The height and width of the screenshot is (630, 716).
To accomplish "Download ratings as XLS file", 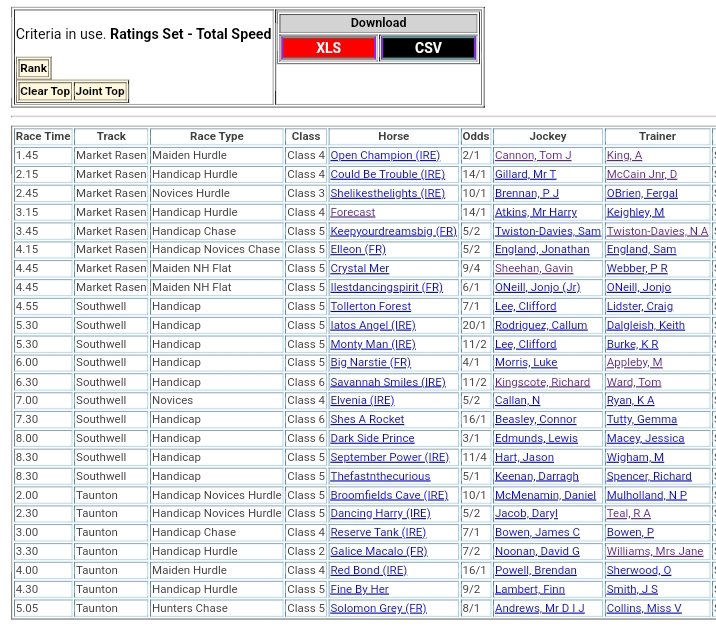I will pyautogui.click(x=328, y=48).
